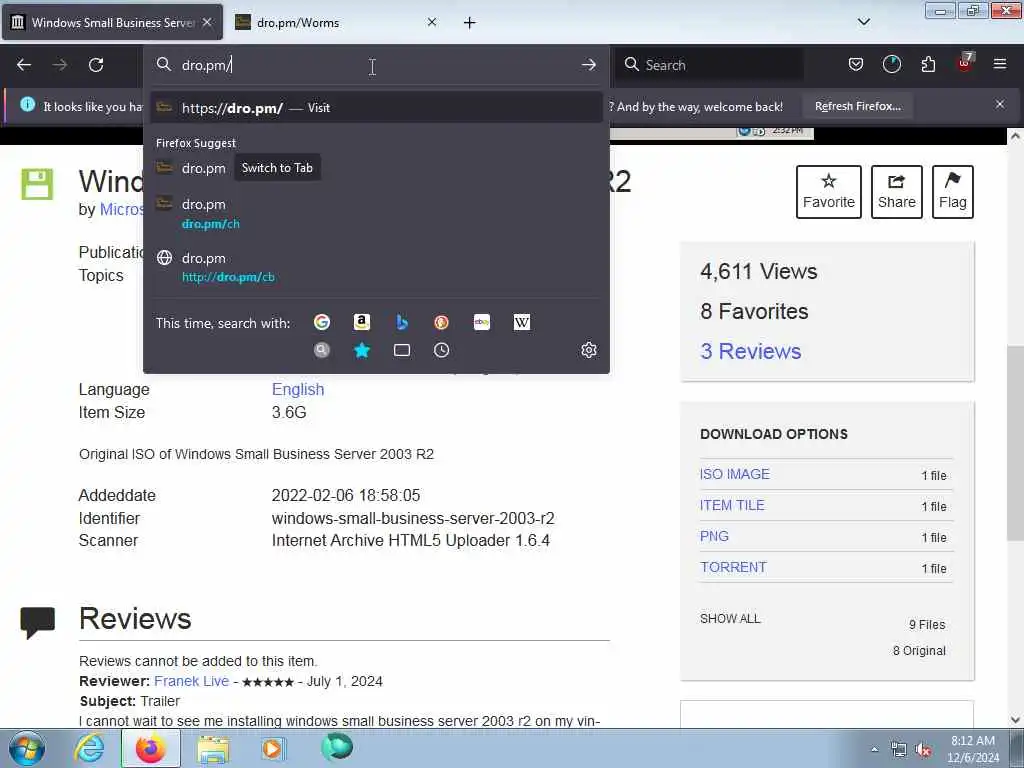
Task: Search in Bookmarks star icon
Action: 362,350
